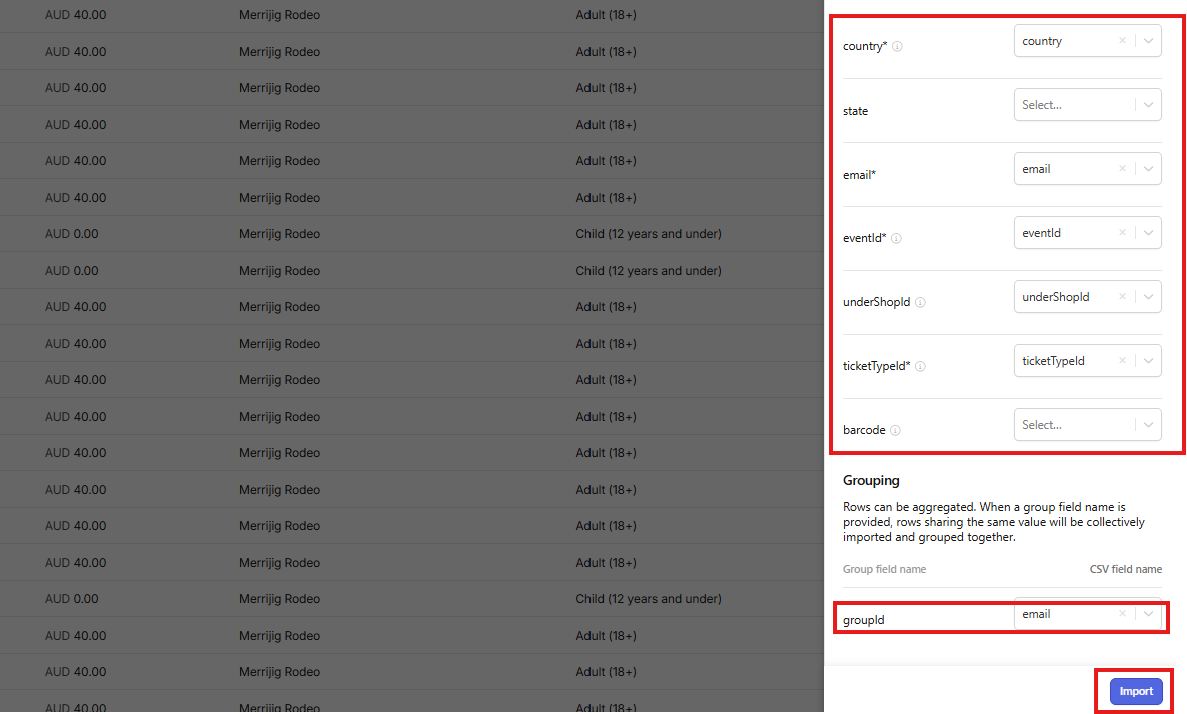Click the email* field label
Image resolution: width=1187 pixels, height=714 pixels.
pos(859,175)
